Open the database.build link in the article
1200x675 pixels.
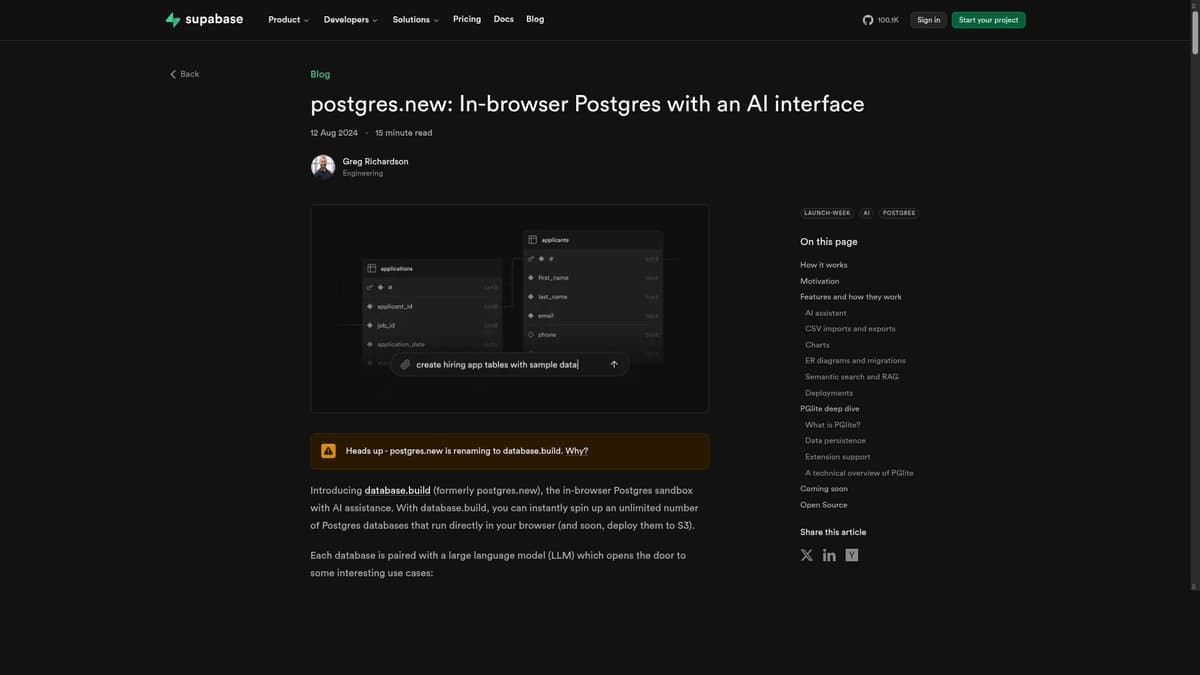397,490
